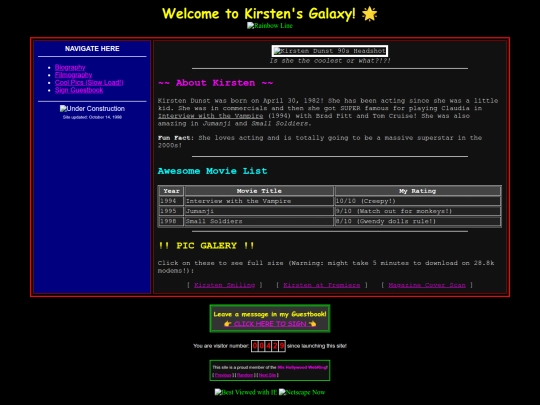Click the 8/10 (Gwendy dolls rule!) cell

[417, 221]
